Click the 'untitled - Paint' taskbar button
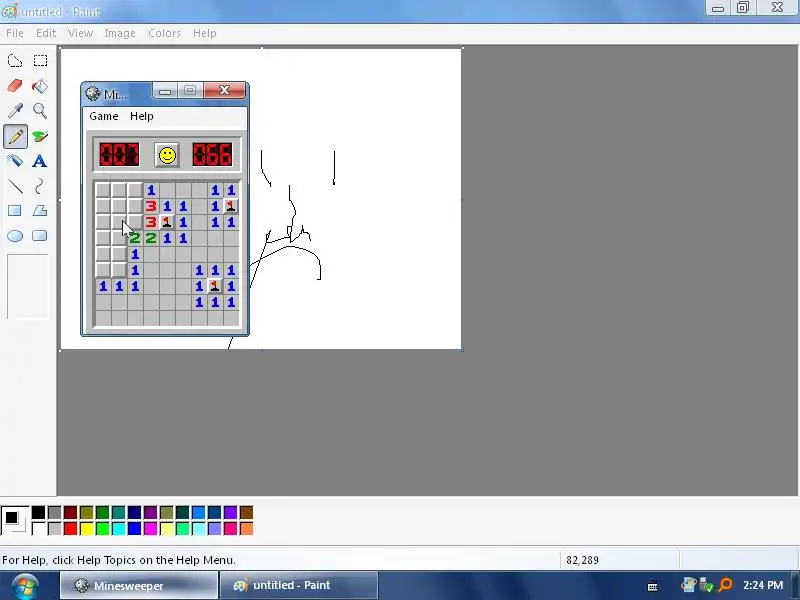 [298, 586]
